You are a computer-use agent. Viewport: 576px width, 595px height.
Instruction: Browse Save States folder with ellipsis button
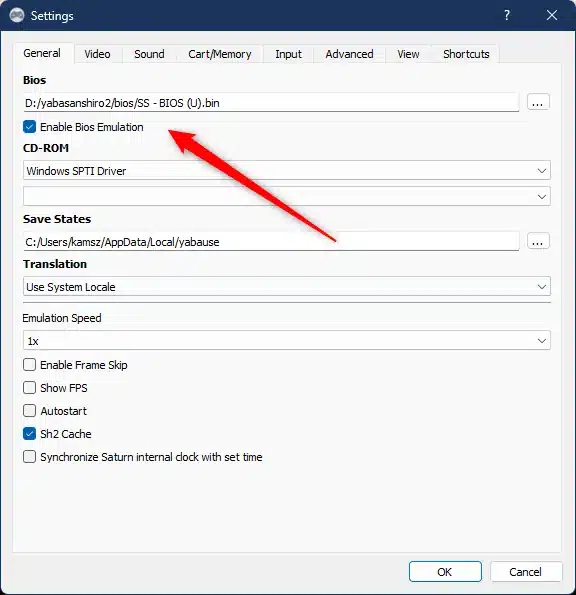click(538, 241)
